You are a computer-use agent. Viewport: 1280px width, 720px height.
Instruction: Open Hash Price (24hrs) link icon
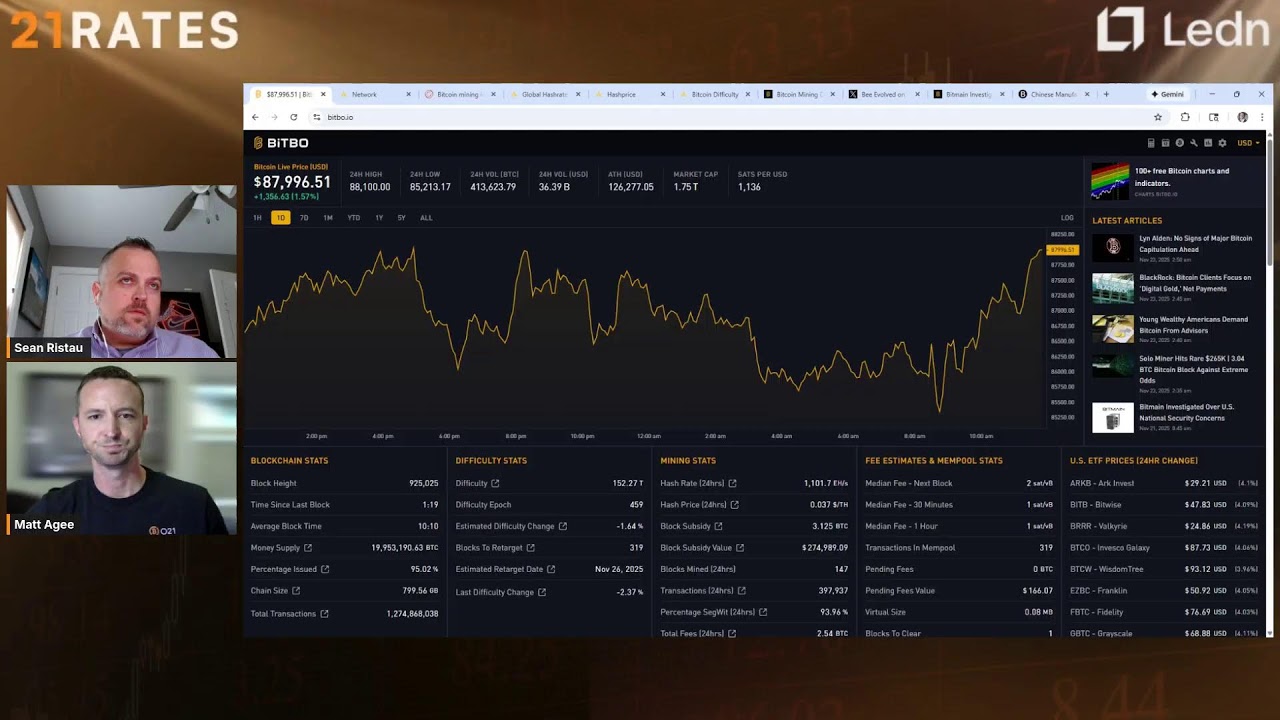[735, 505]
